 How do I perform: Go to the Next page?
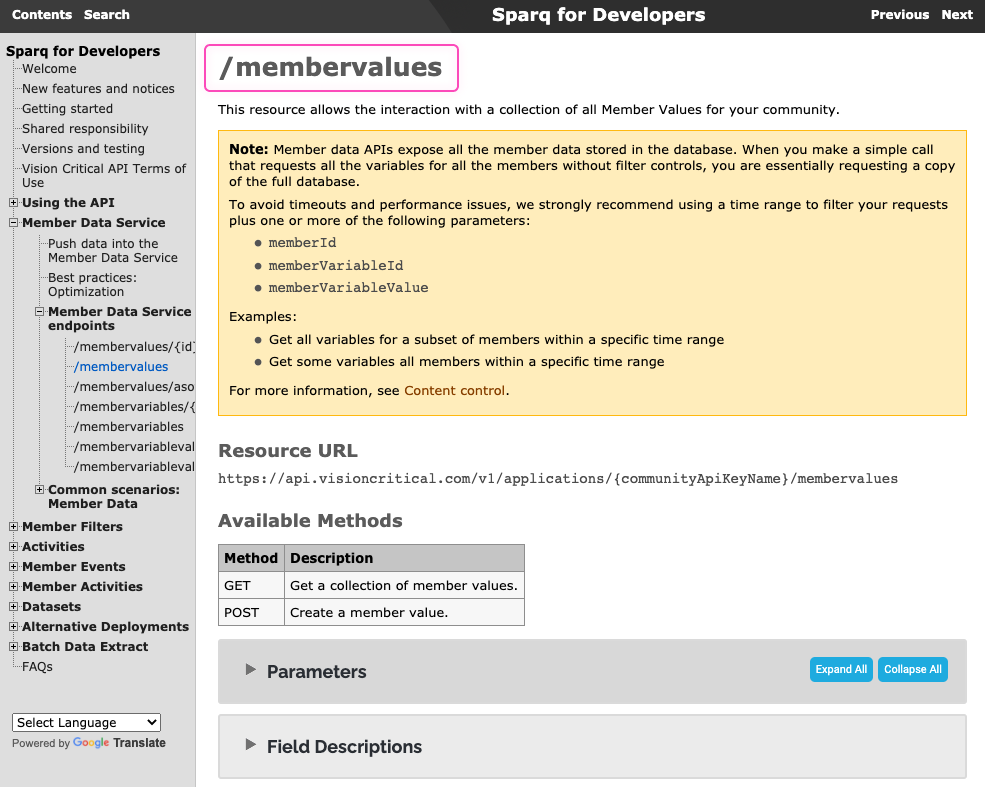[x=957, y=15]
